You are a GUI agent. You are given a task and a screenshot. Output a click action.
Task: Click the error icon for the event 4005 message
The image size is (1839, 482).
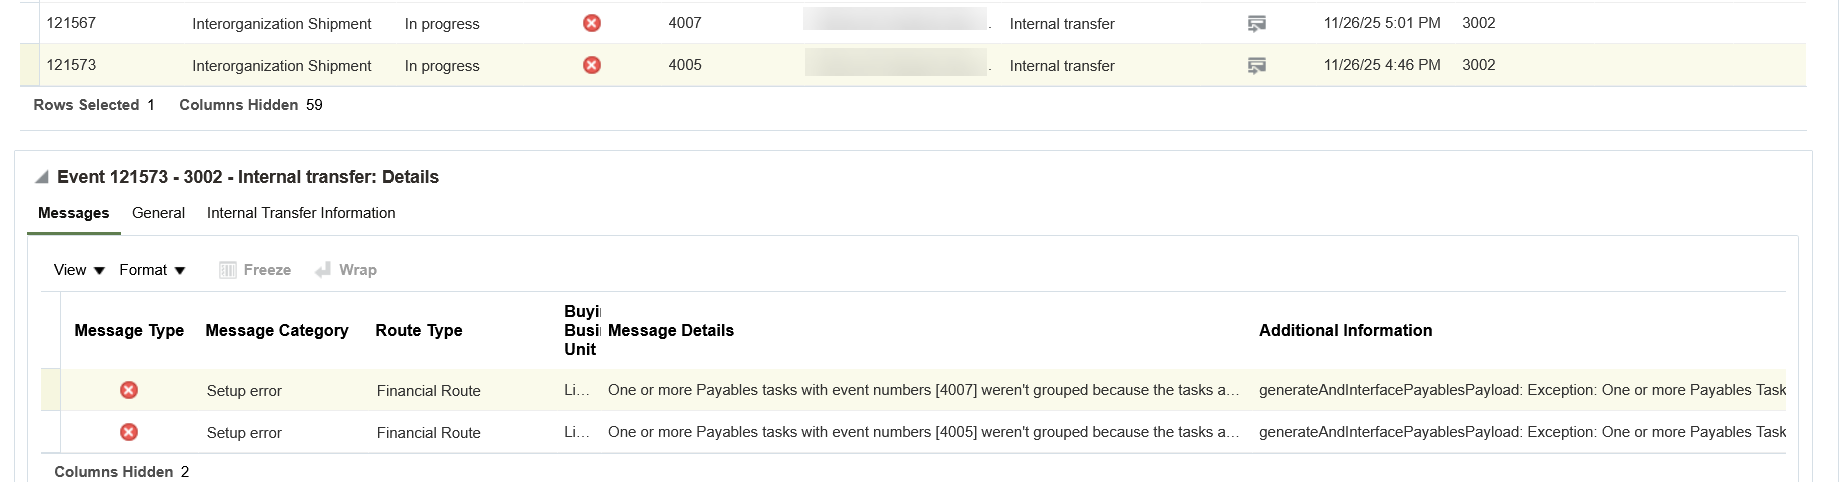[x=129, y=432]
